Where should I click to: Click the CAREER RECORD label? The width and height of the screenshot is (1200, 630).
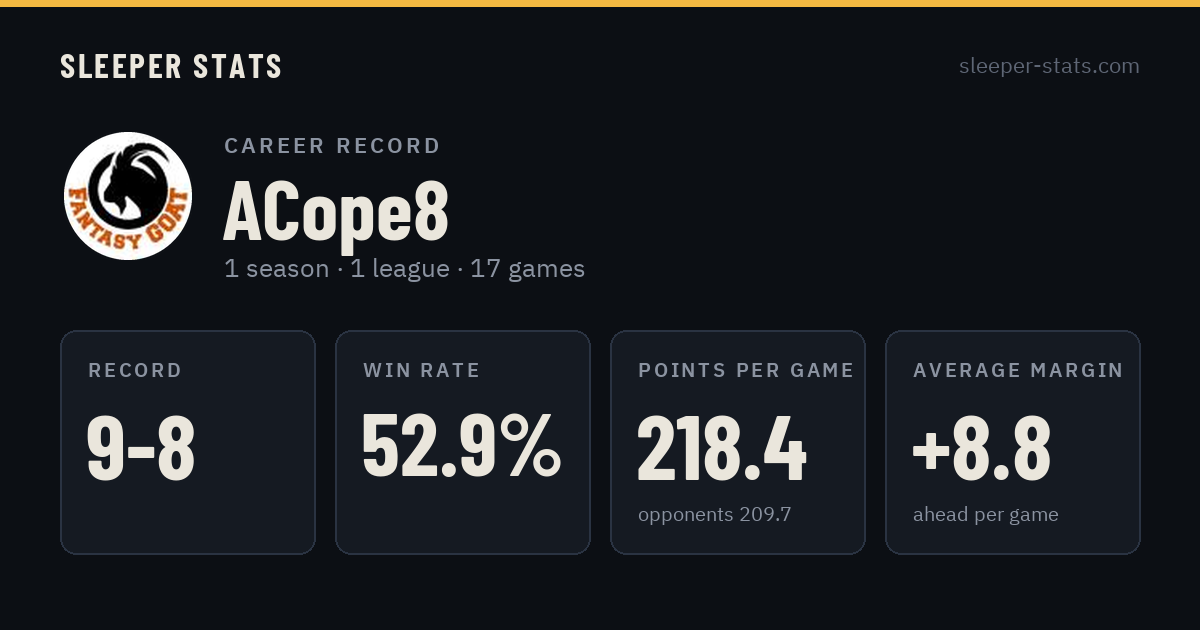[332, 146]
